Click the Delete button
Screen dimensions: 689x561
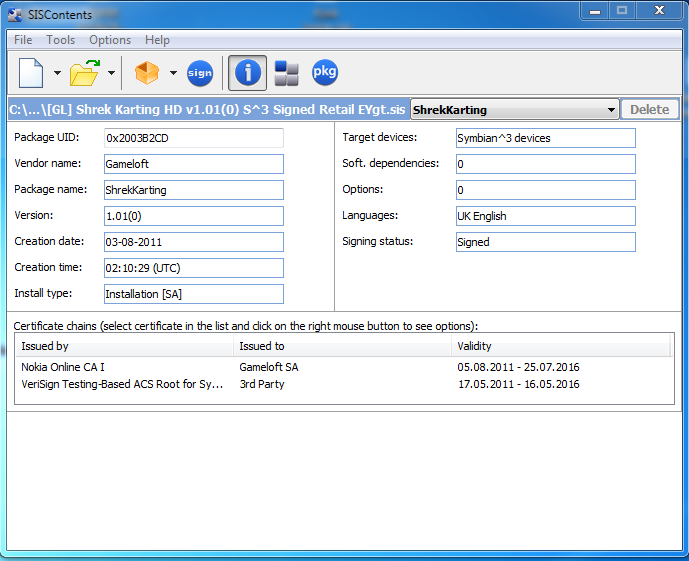click(x=649, y=109)
